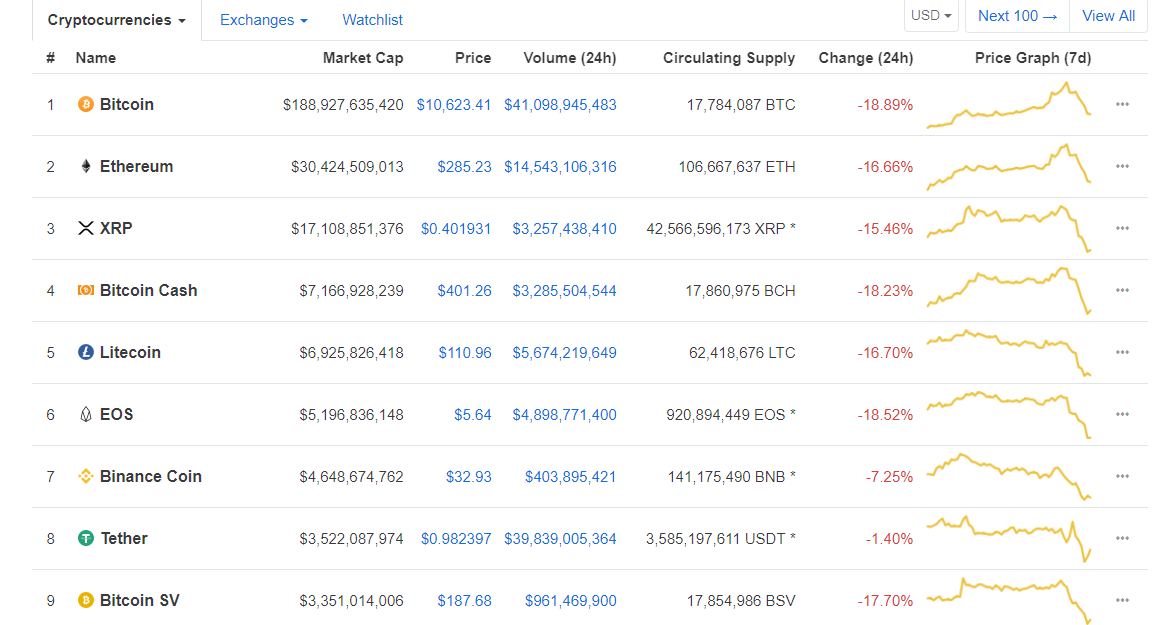Click Ethereum's 24h volume $14,543,106,316
This screenshot has height=625, width=1154.
(x=560, y=167)
